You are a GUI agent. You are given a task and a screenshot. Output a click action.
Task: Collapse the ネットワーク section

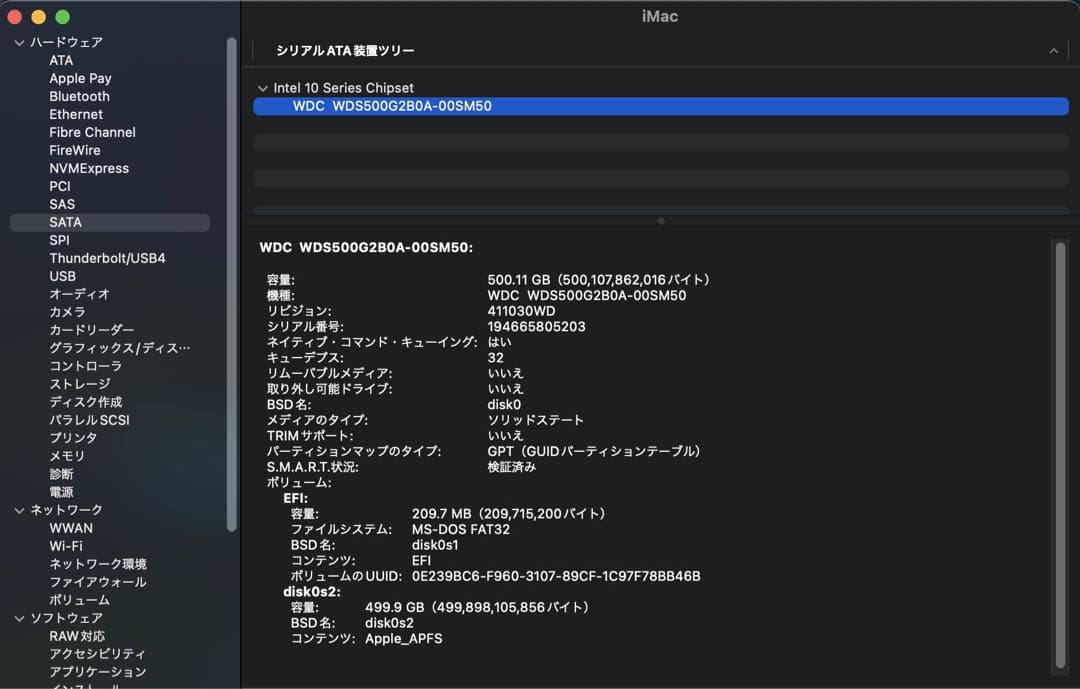click(x=17, y=509)
